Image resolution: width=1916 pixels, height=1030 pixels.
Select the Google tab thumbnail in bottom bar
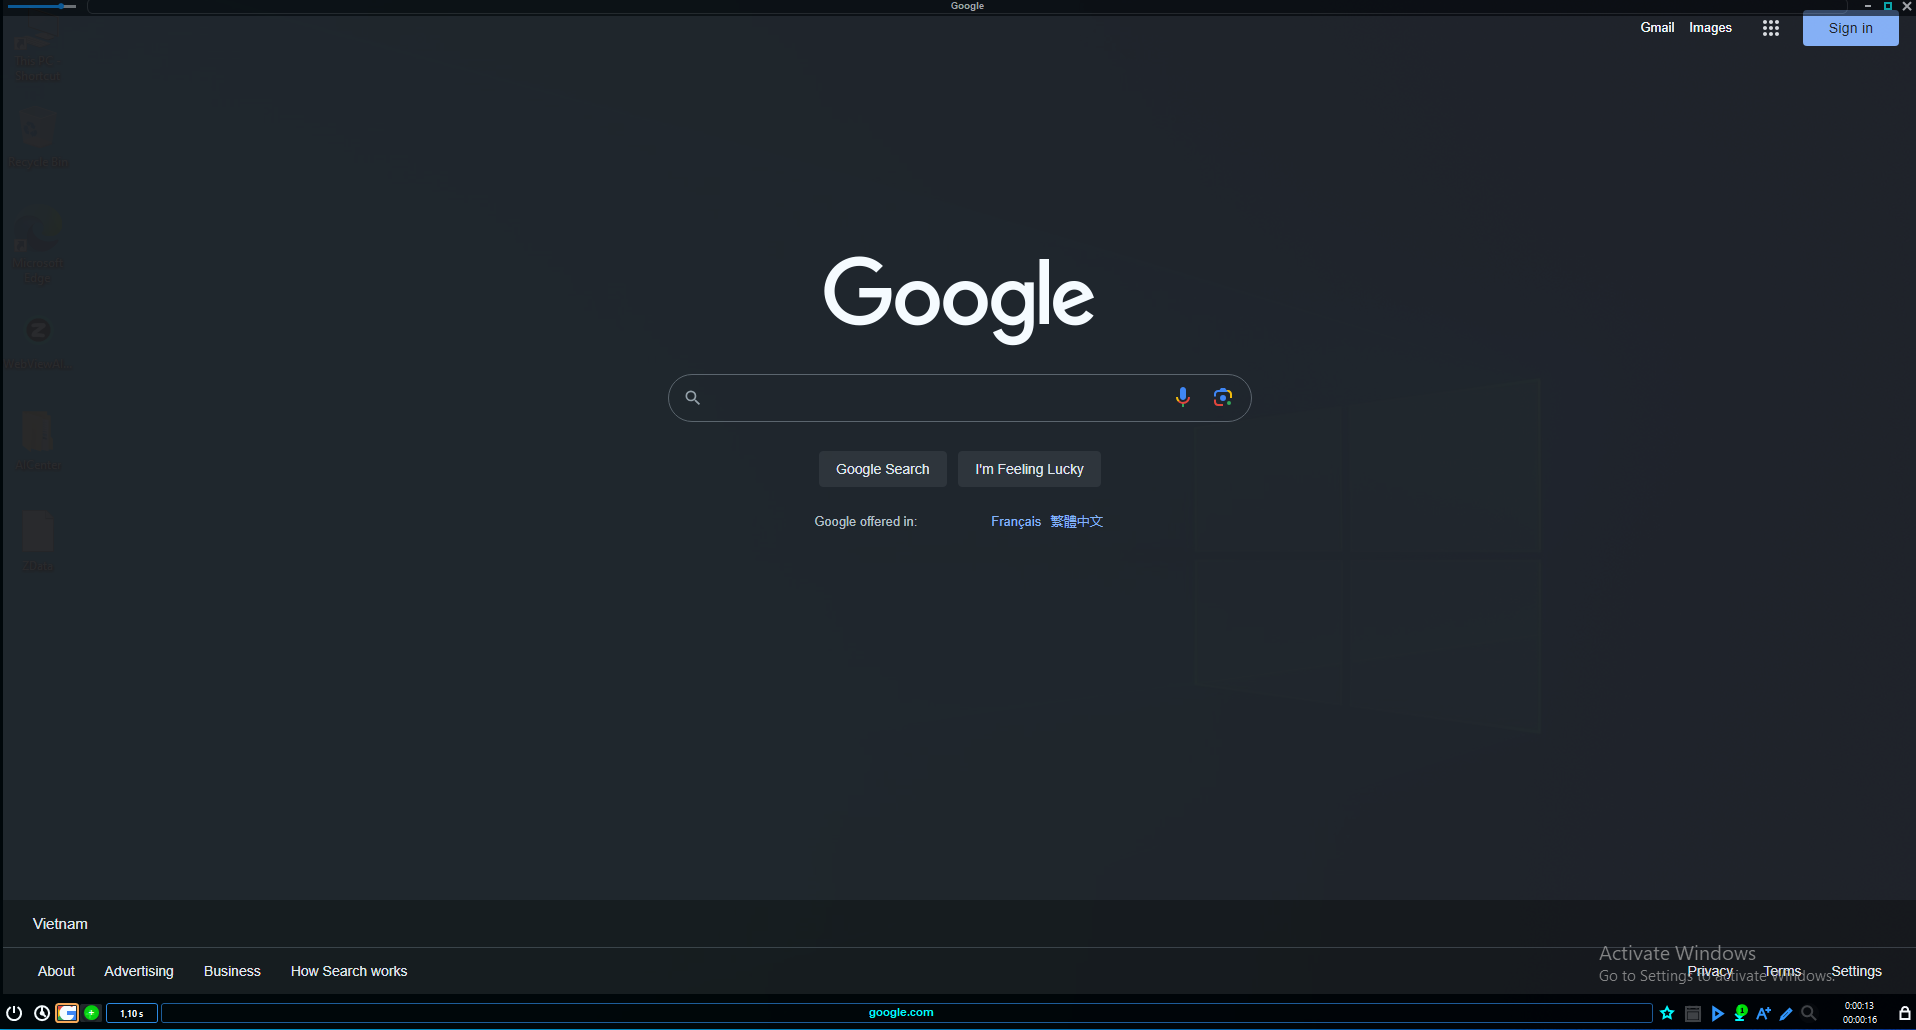[67, 1013]
